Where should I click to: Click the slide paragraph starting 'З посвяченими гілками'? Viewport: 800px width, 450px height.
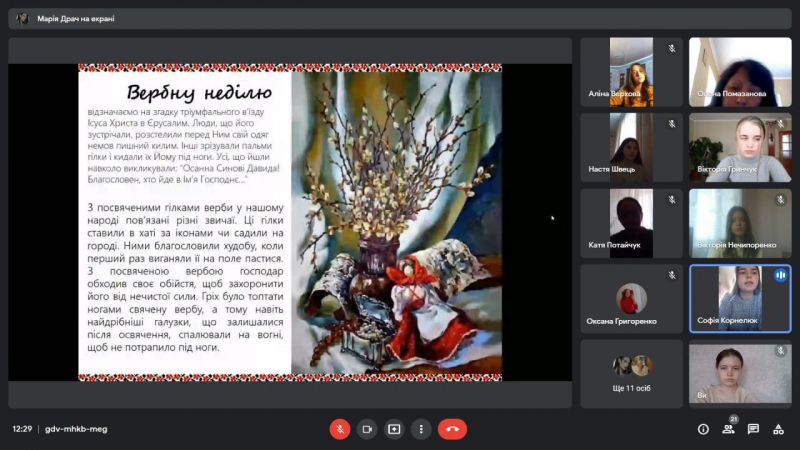tap(185, 278)
